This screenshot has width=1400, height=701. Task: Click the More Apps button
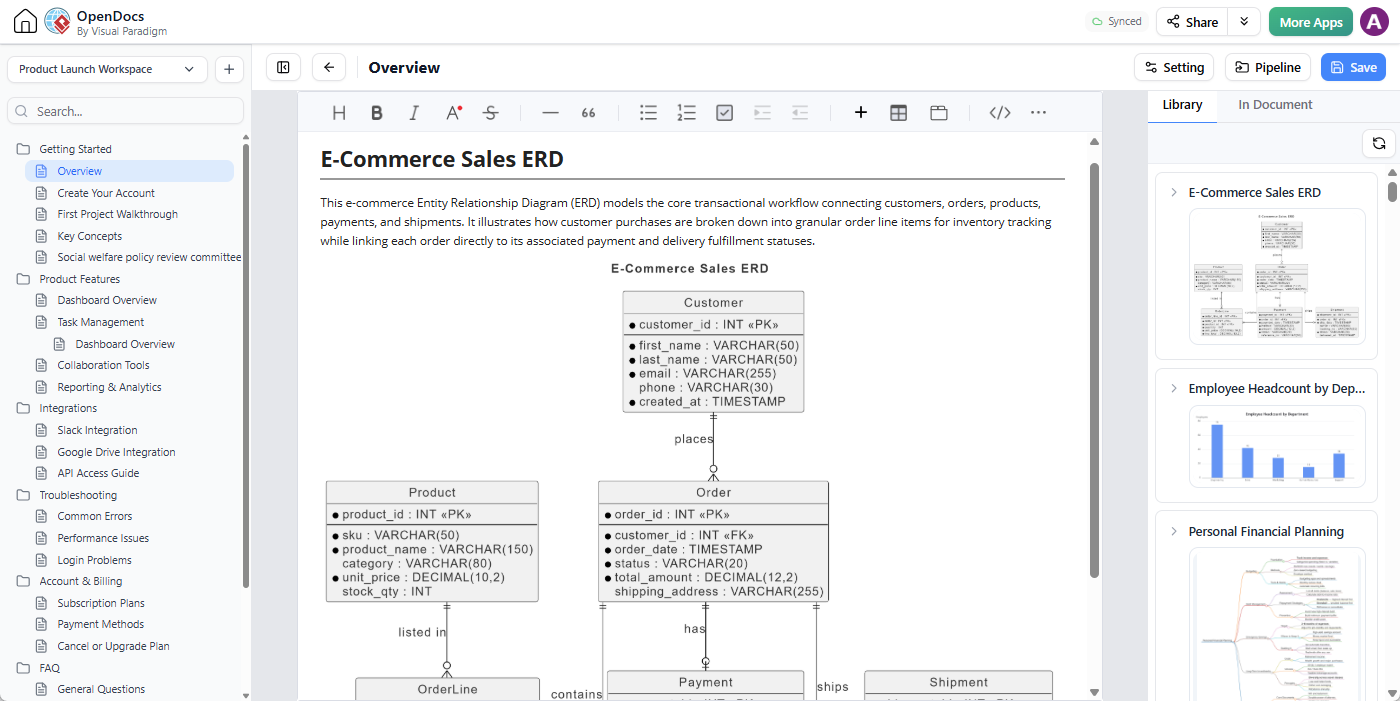(1311, 22)
